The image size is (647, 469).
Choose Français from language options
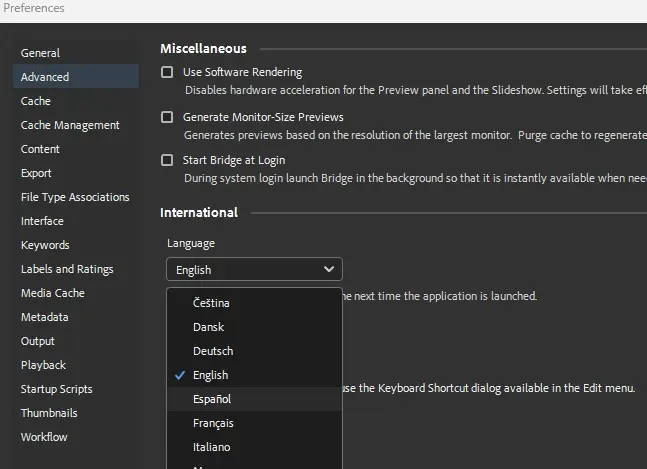pyautogui.click(x=254, y=423)
